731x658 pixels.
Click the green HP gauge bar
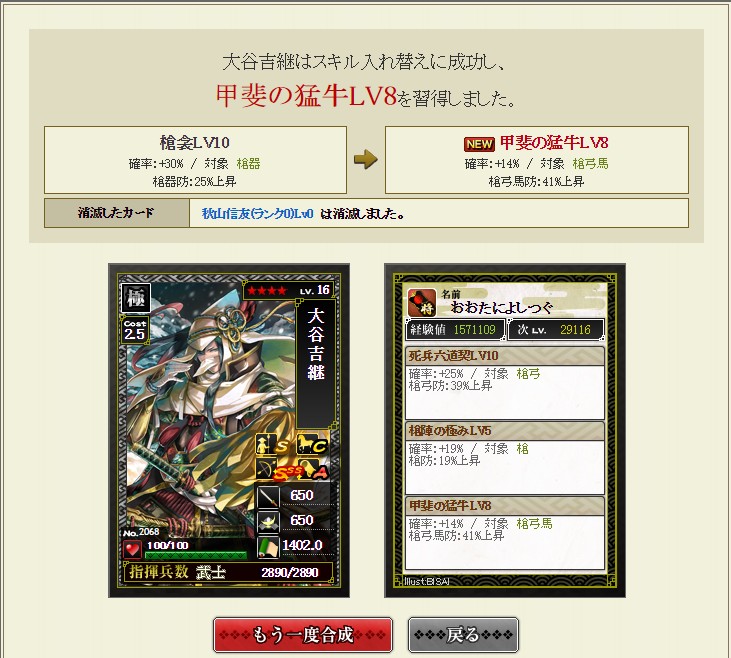196,555
